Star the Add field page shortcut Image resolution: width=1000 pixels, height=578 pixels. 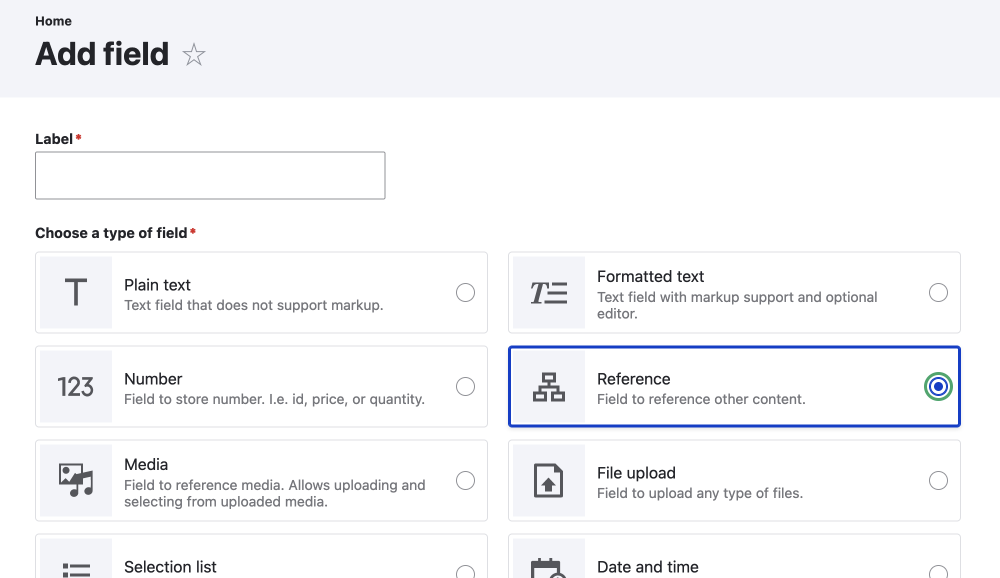pos(194,54)
